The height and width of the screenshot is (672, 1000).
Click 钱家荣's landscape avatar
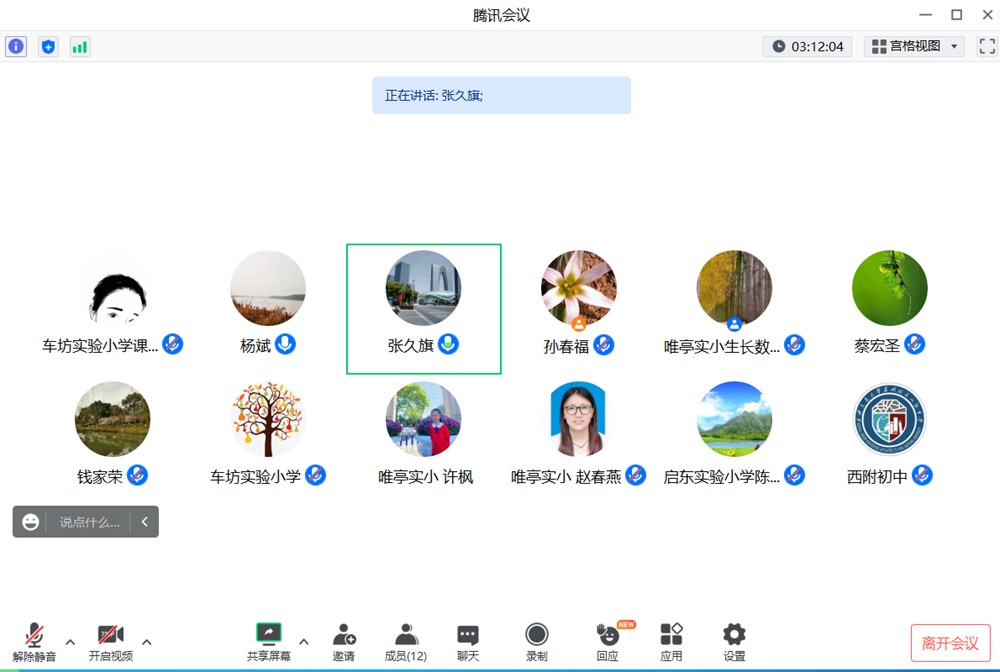pyautogui.click(x=112, y=419)
